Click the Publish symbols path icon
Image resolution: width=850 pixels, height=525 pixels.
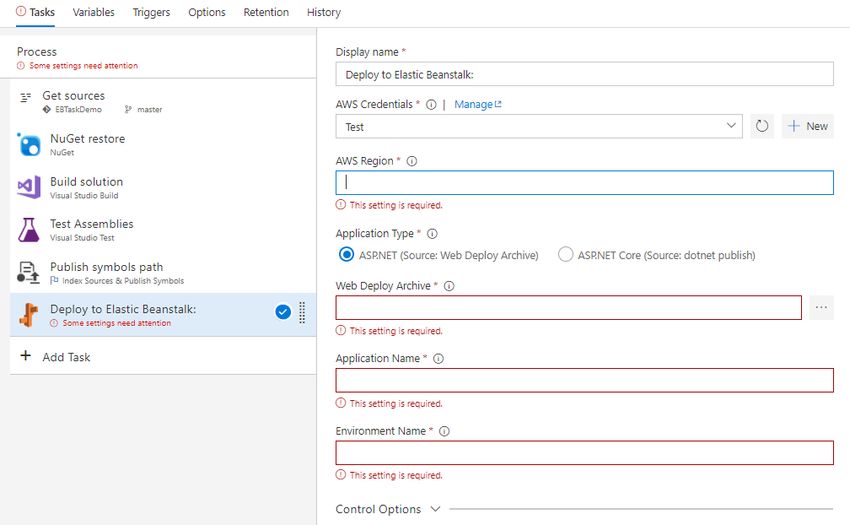coord(28,272)
